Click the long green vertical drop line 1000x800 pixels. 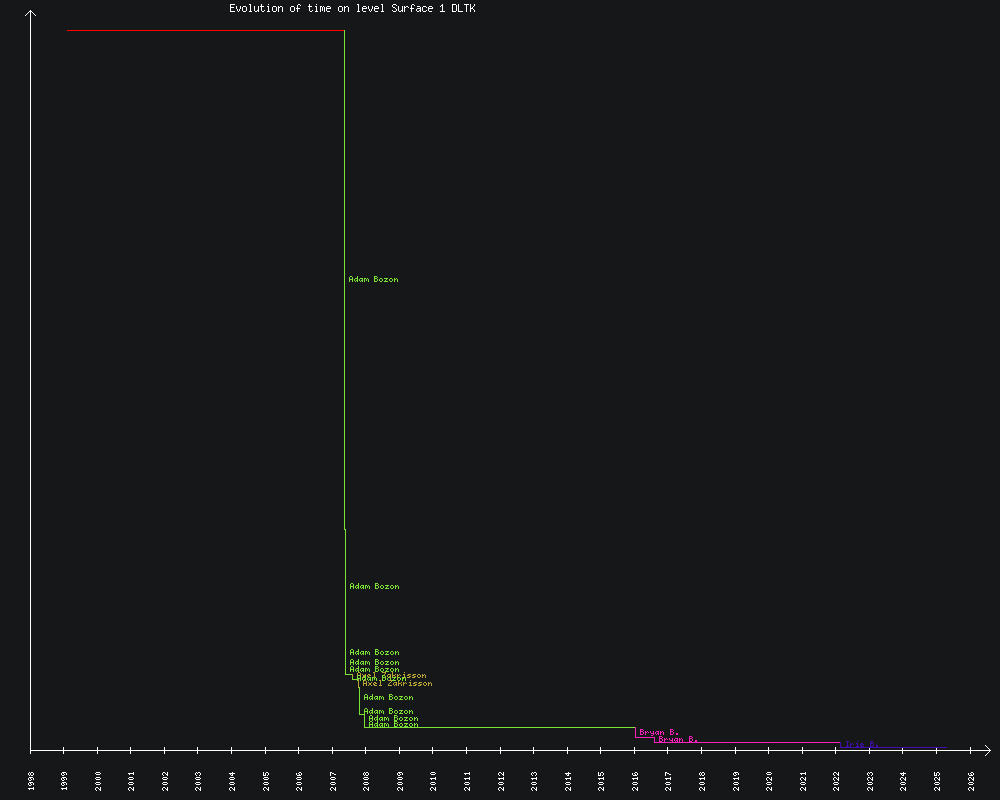tap(345, 280)
